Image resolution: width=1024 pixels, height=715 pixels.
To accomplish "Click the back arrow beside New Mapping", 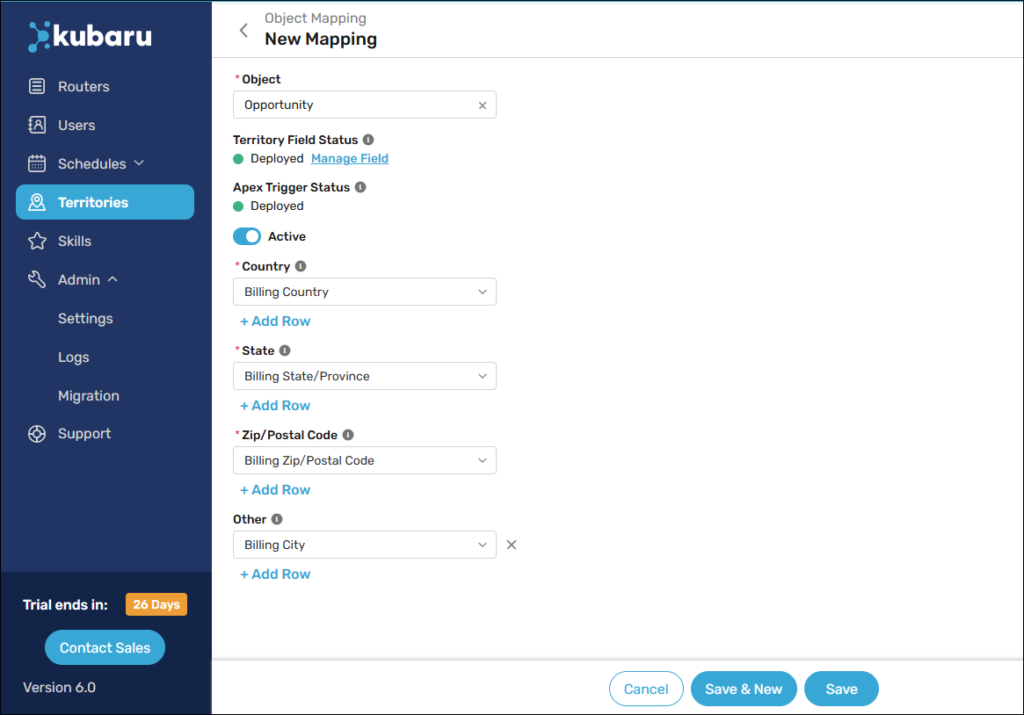I will [x=243, y=30].
